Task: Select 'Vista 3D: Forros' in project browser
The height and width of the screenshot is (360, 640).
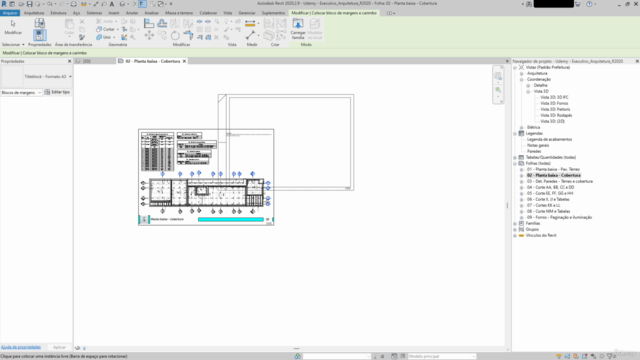Action: point(554,104)
